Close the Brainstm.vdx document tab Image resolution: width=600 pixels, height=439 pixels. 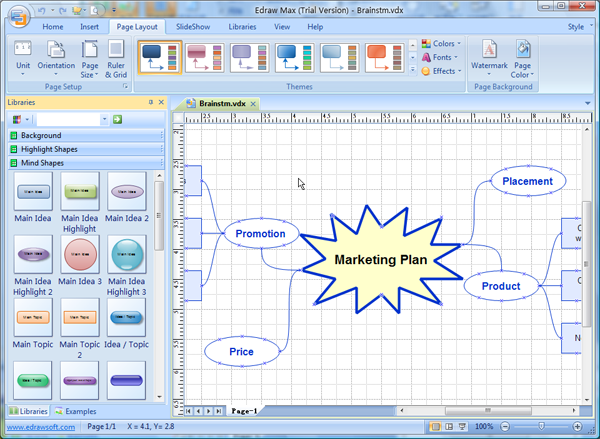[254, 104]
